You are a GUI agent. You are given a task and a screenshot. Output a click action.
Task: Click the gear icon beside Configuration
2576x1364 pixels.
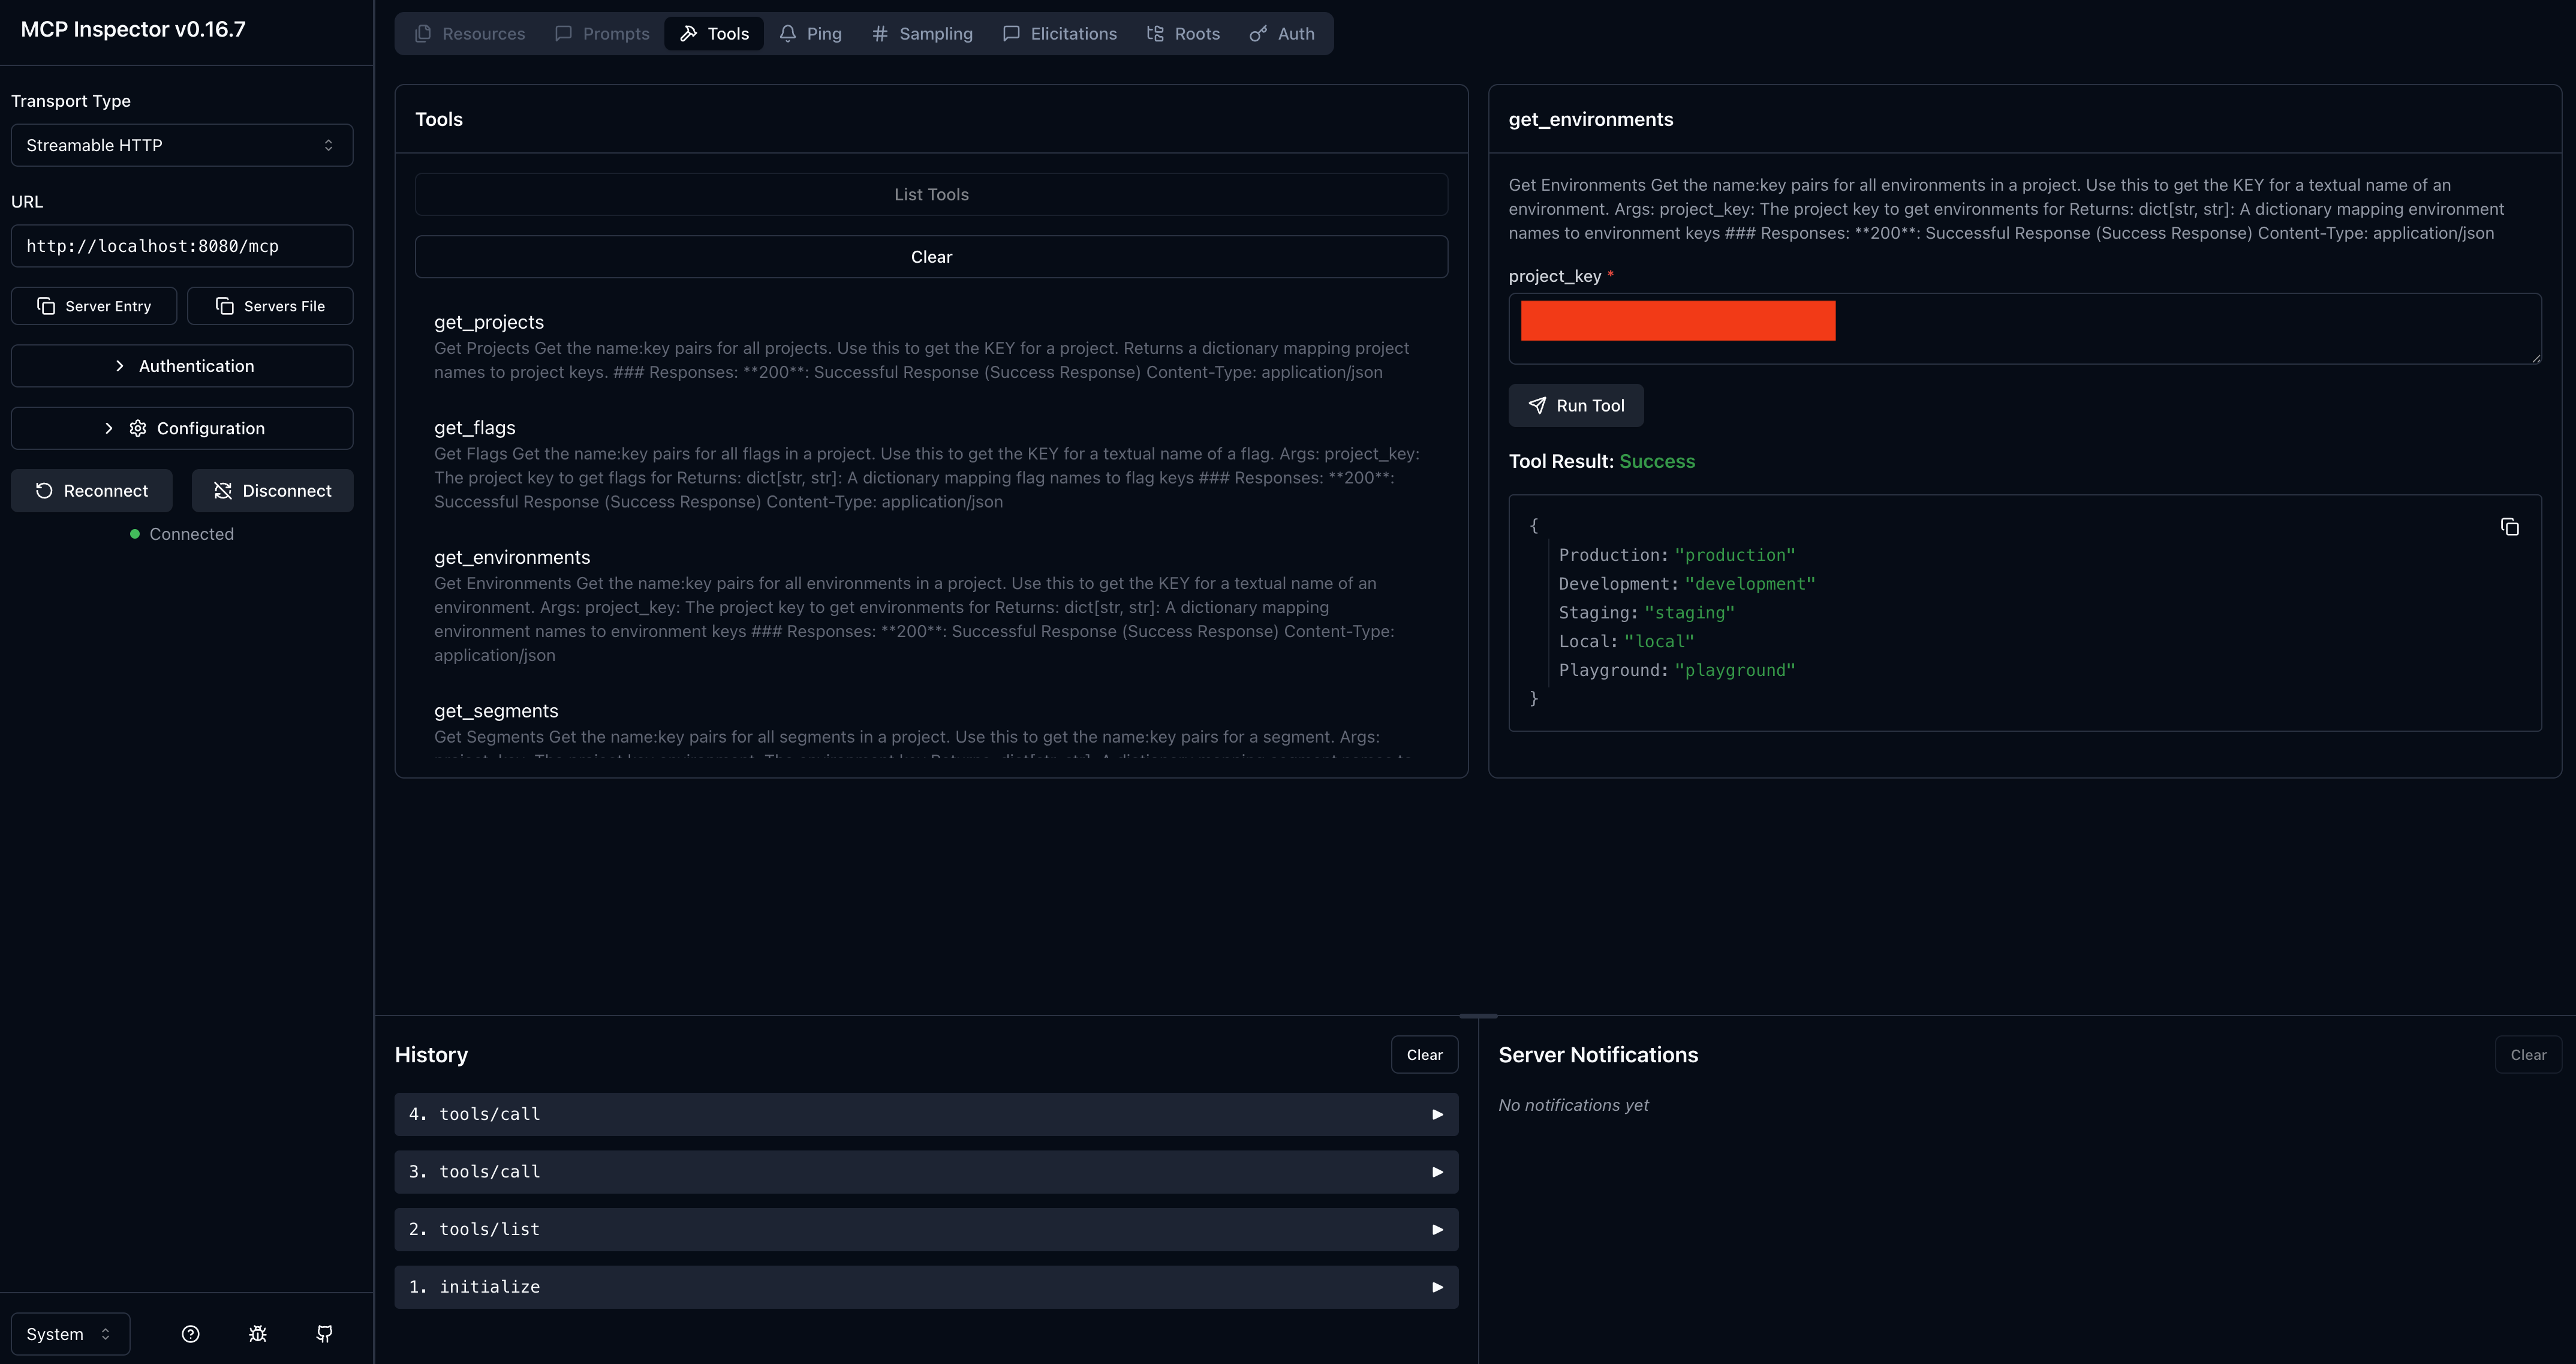pos(138,428)
